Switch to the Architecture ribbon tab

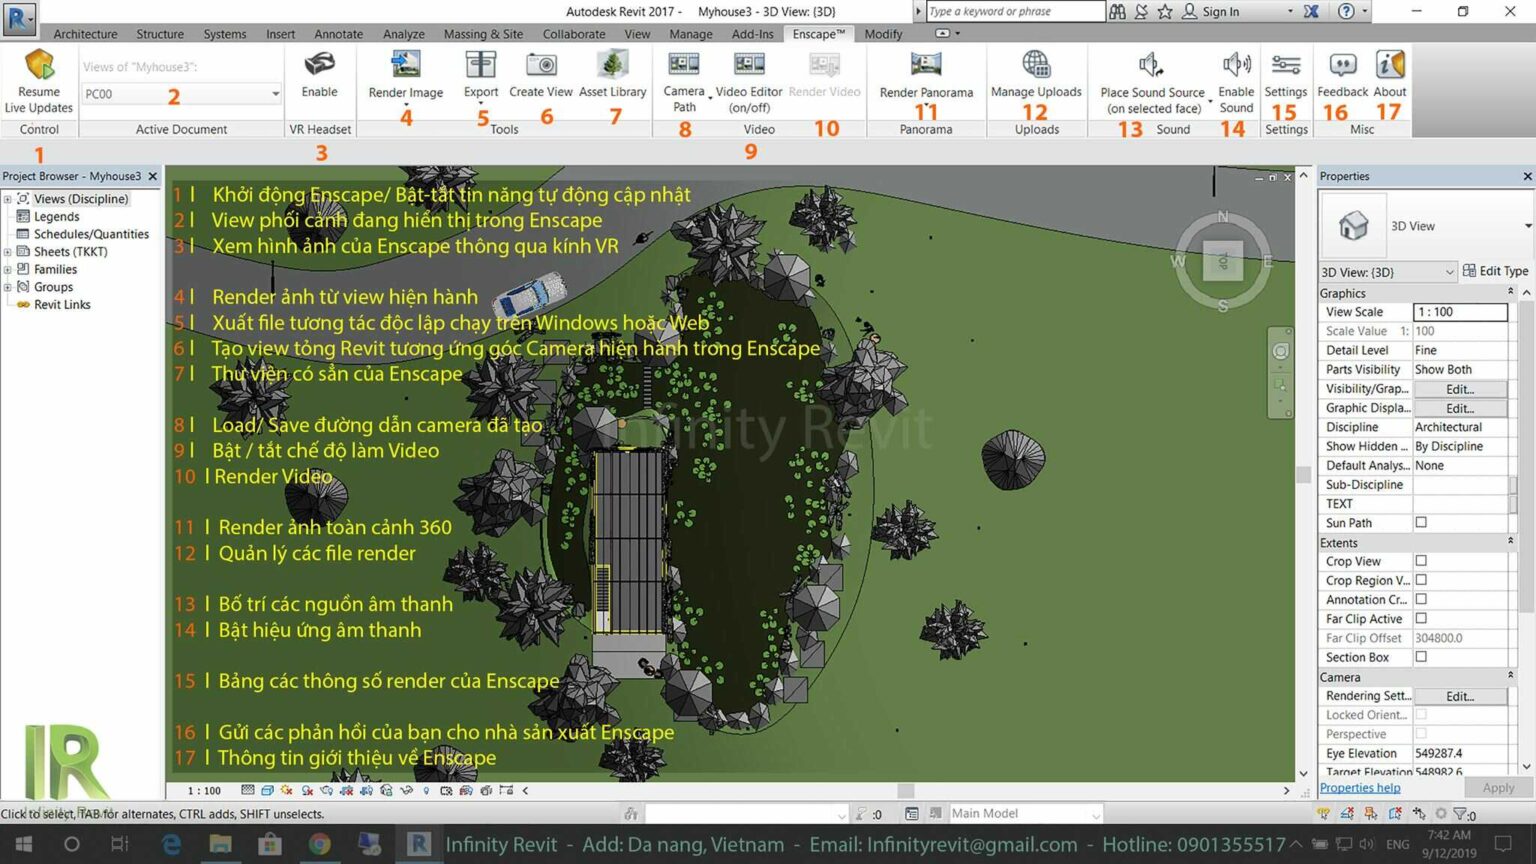(x=85, y=33)
